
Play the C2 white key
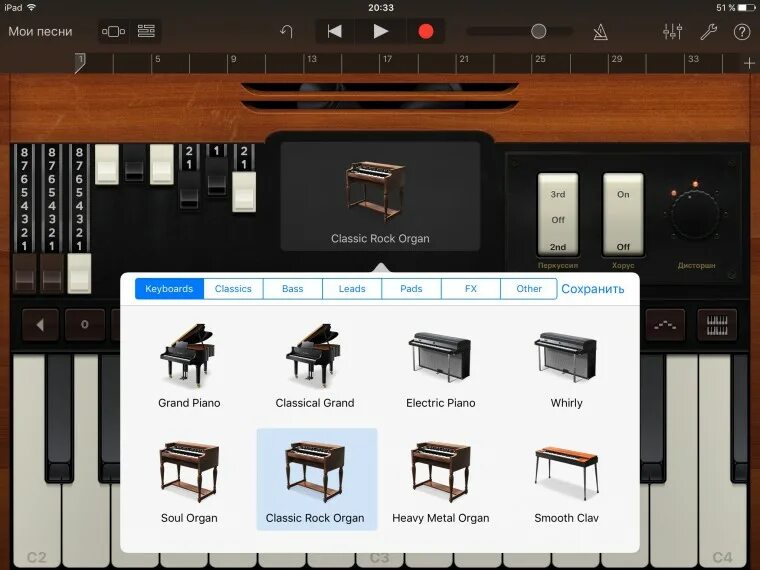point(36,526)
